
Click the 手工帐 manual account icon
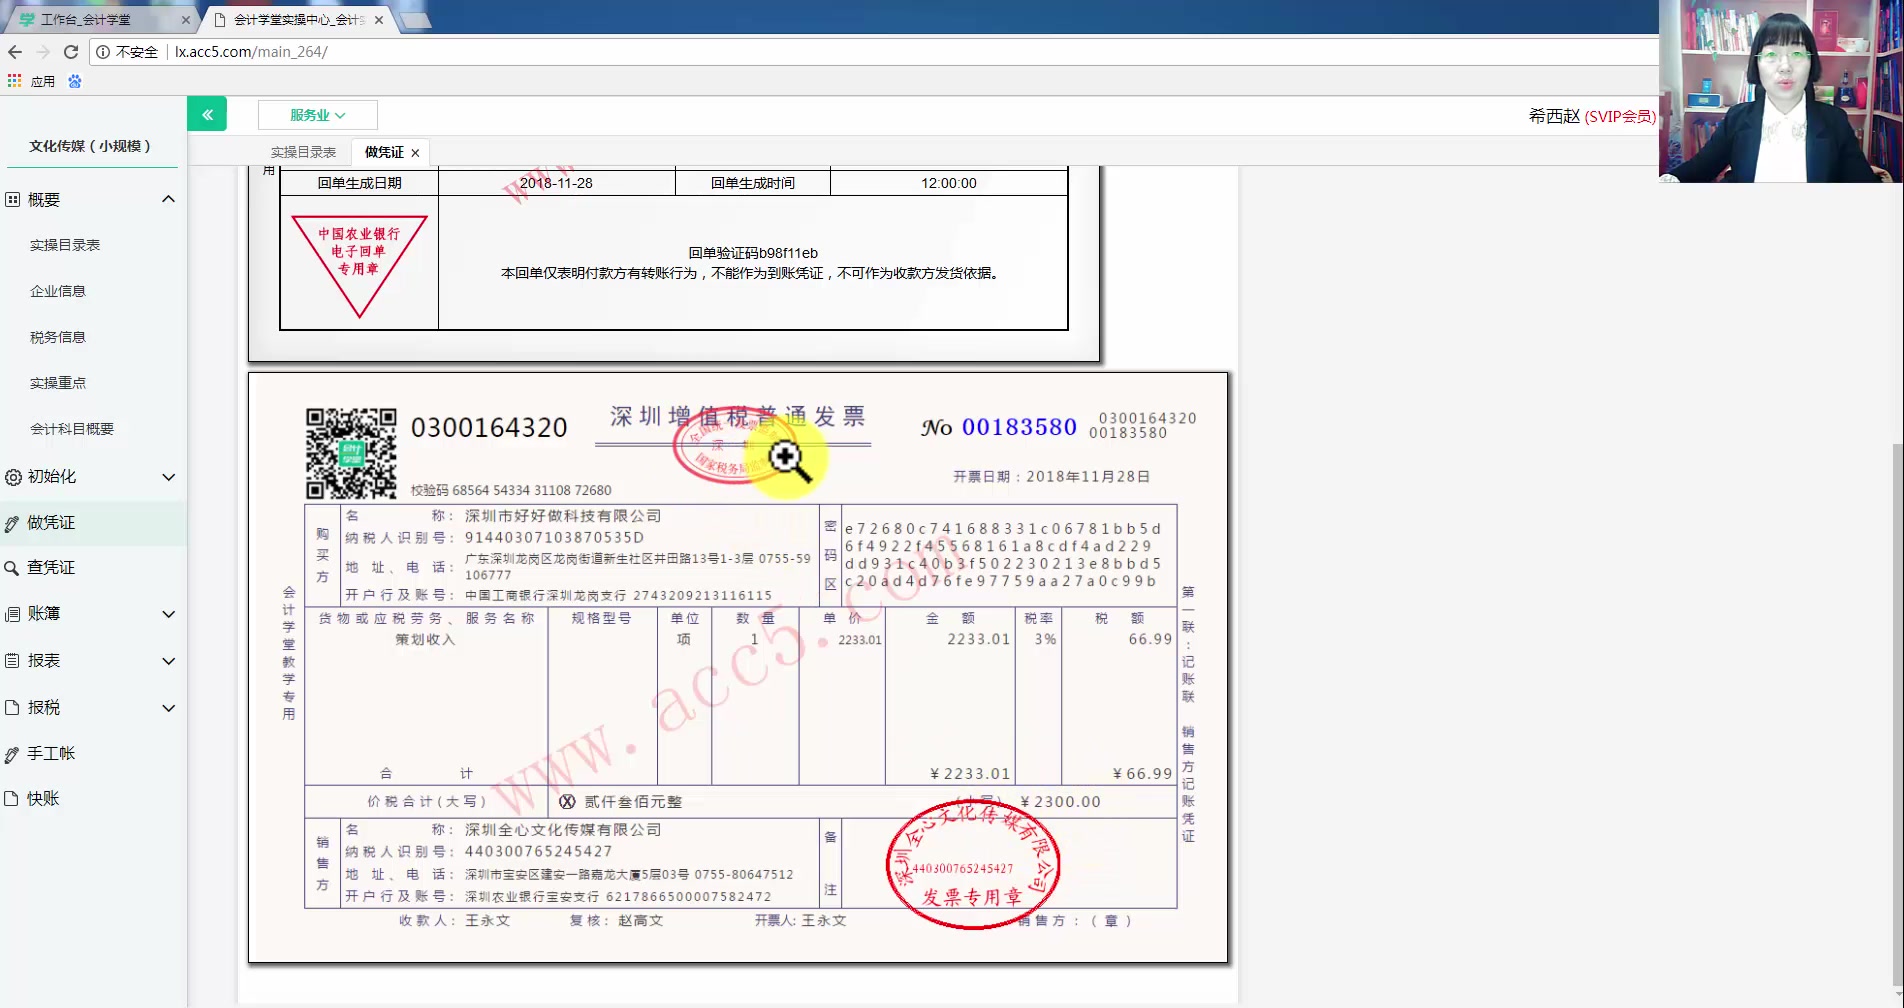(x=10, y=753)
